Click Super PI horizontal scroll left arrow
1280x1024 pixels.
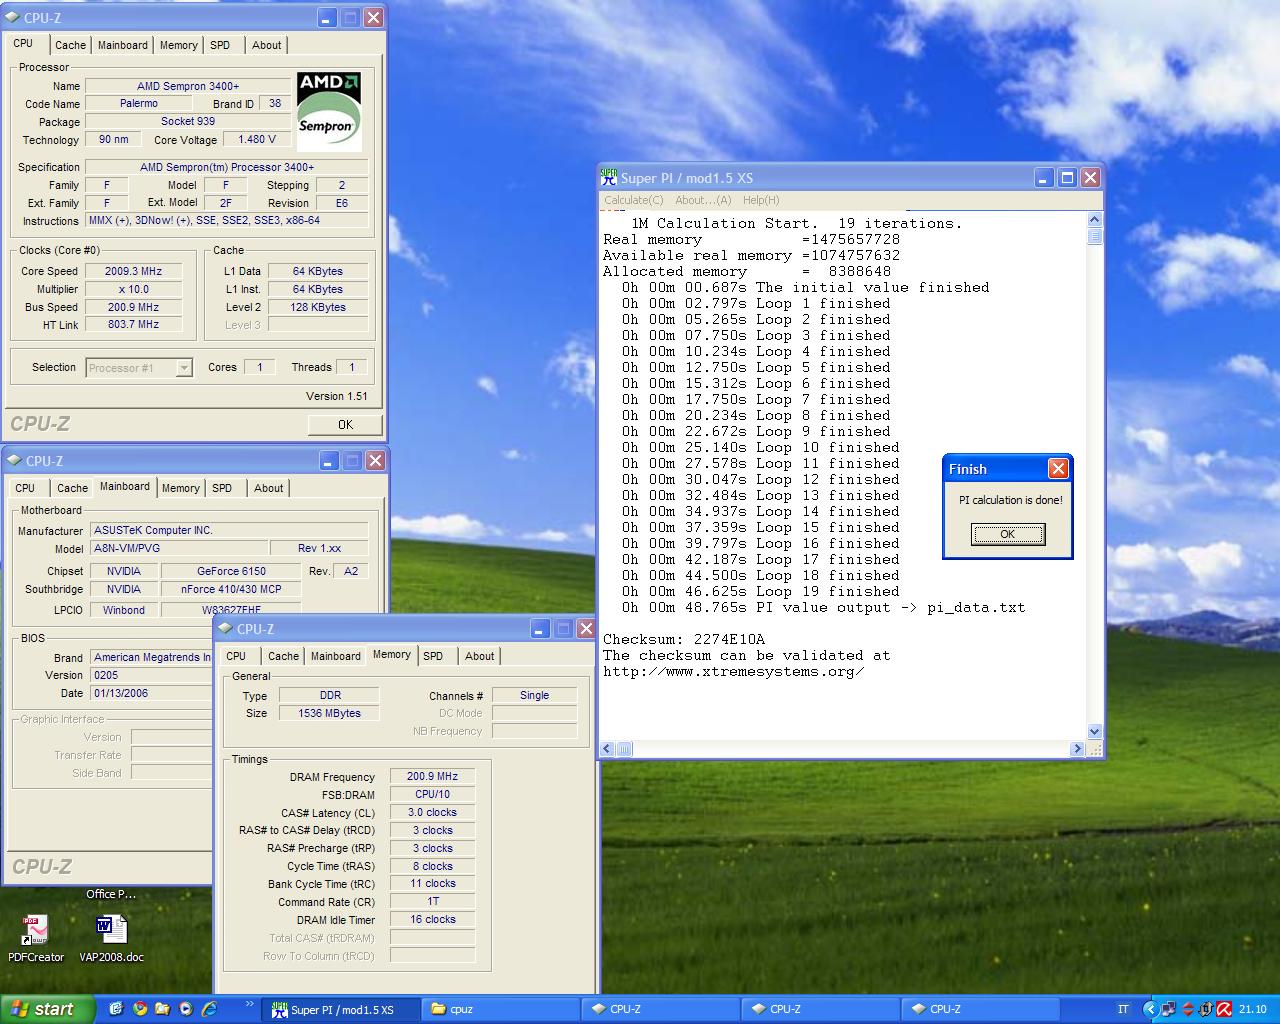[608, 748]
